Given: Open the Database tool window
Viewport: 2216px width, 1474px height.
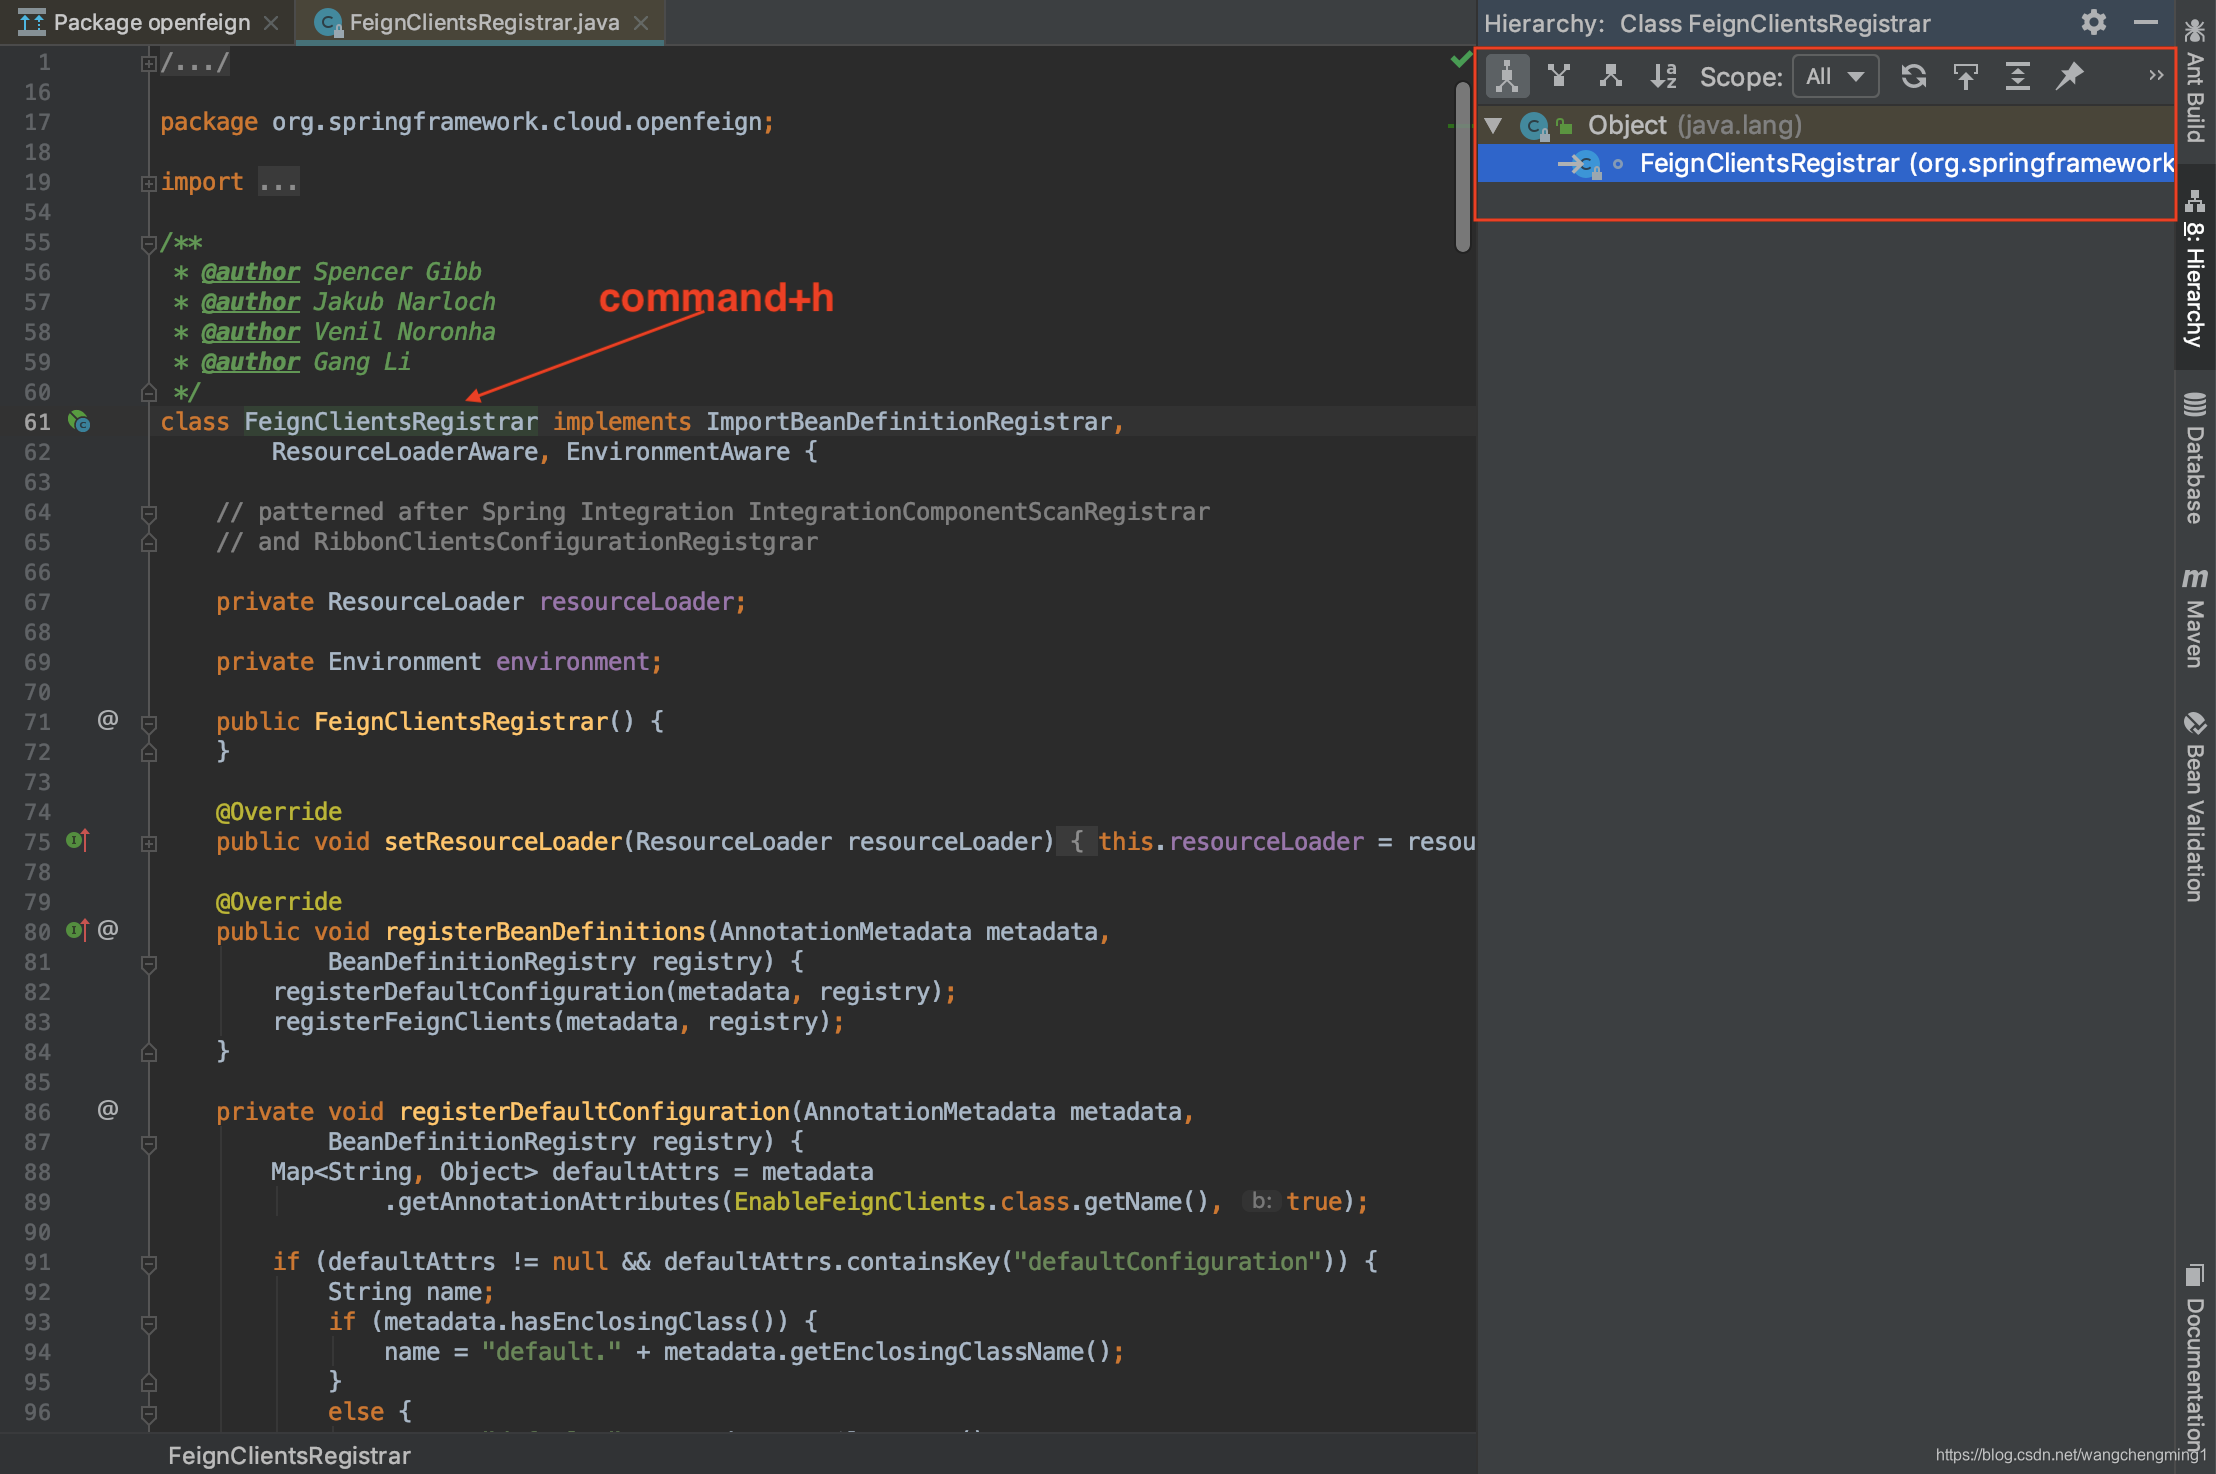Looking at the screenshot, I should click(x=2195, y=460).
